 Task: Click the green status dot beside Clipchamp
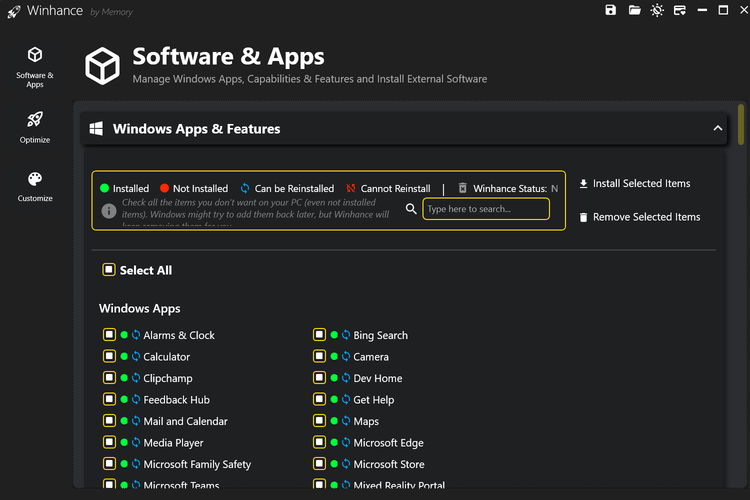[124, 378]
